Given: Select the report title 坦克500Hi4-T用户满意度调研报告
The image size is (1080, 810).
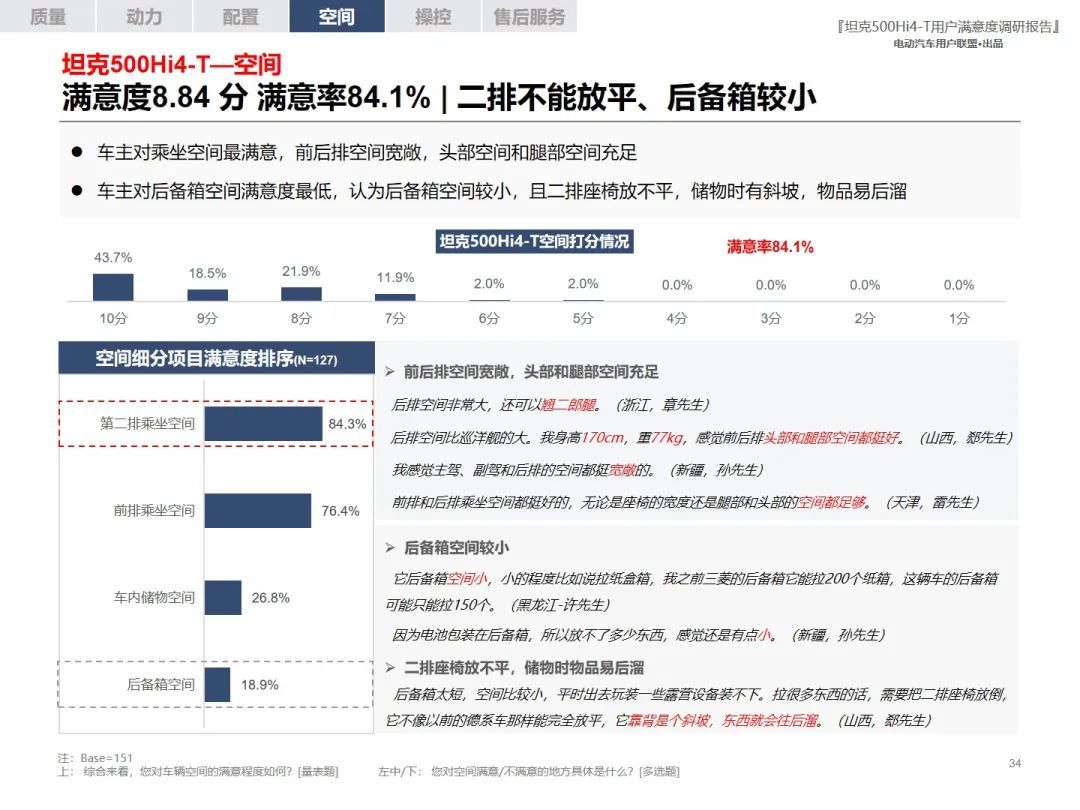Looking at the screenshot, I should click(x=948, y=27).
